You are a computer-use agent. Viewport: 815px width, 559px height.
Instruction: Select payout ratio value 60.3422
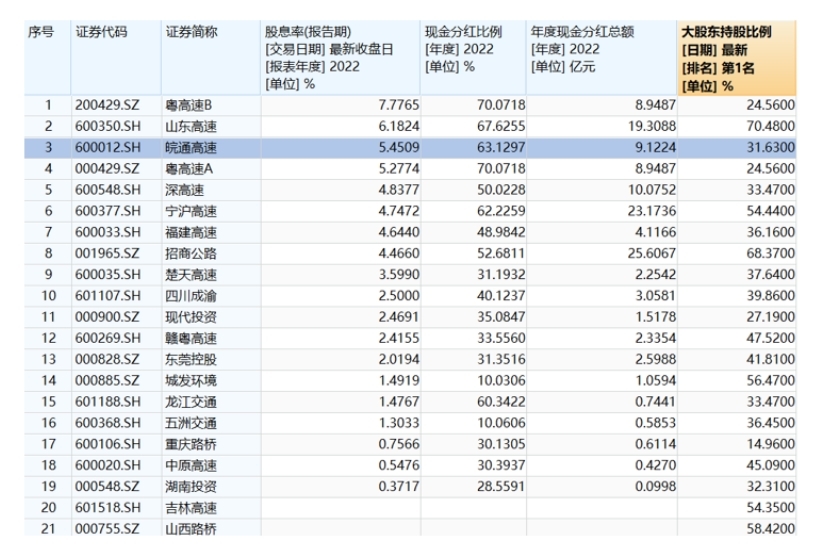point(501,401)
